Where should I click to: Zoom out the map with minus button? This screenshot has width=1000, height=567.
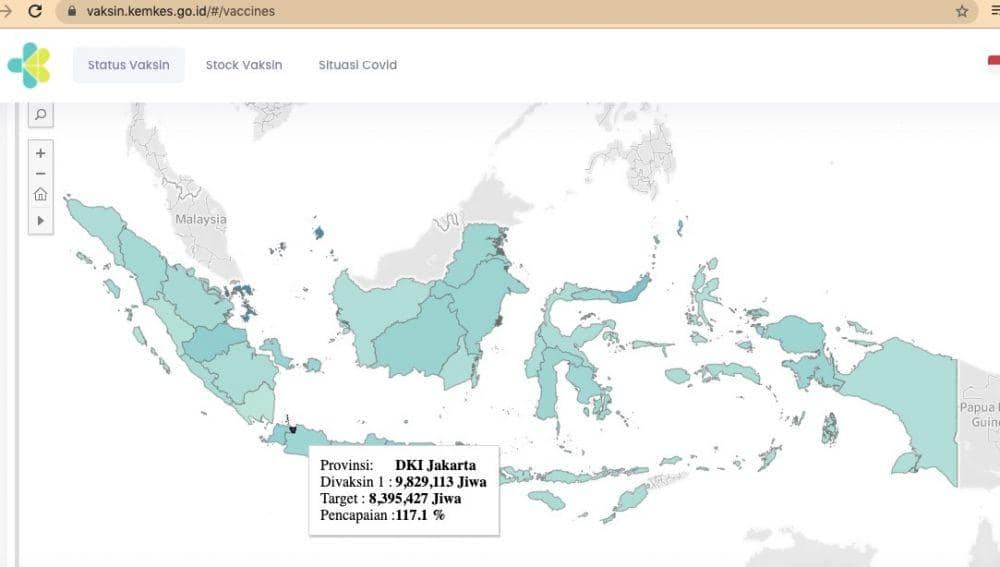40,174
